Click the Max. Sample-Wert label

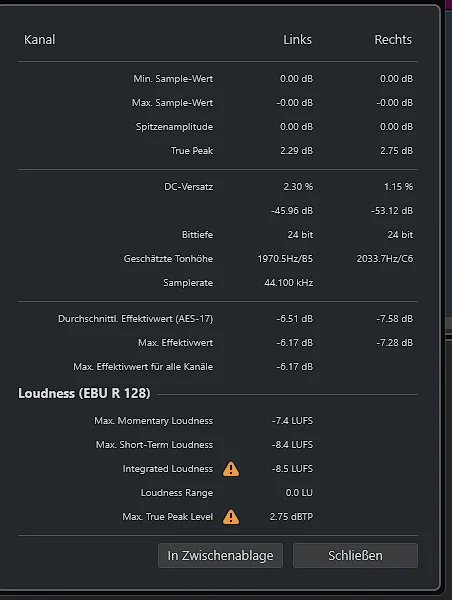coord(172,103)
